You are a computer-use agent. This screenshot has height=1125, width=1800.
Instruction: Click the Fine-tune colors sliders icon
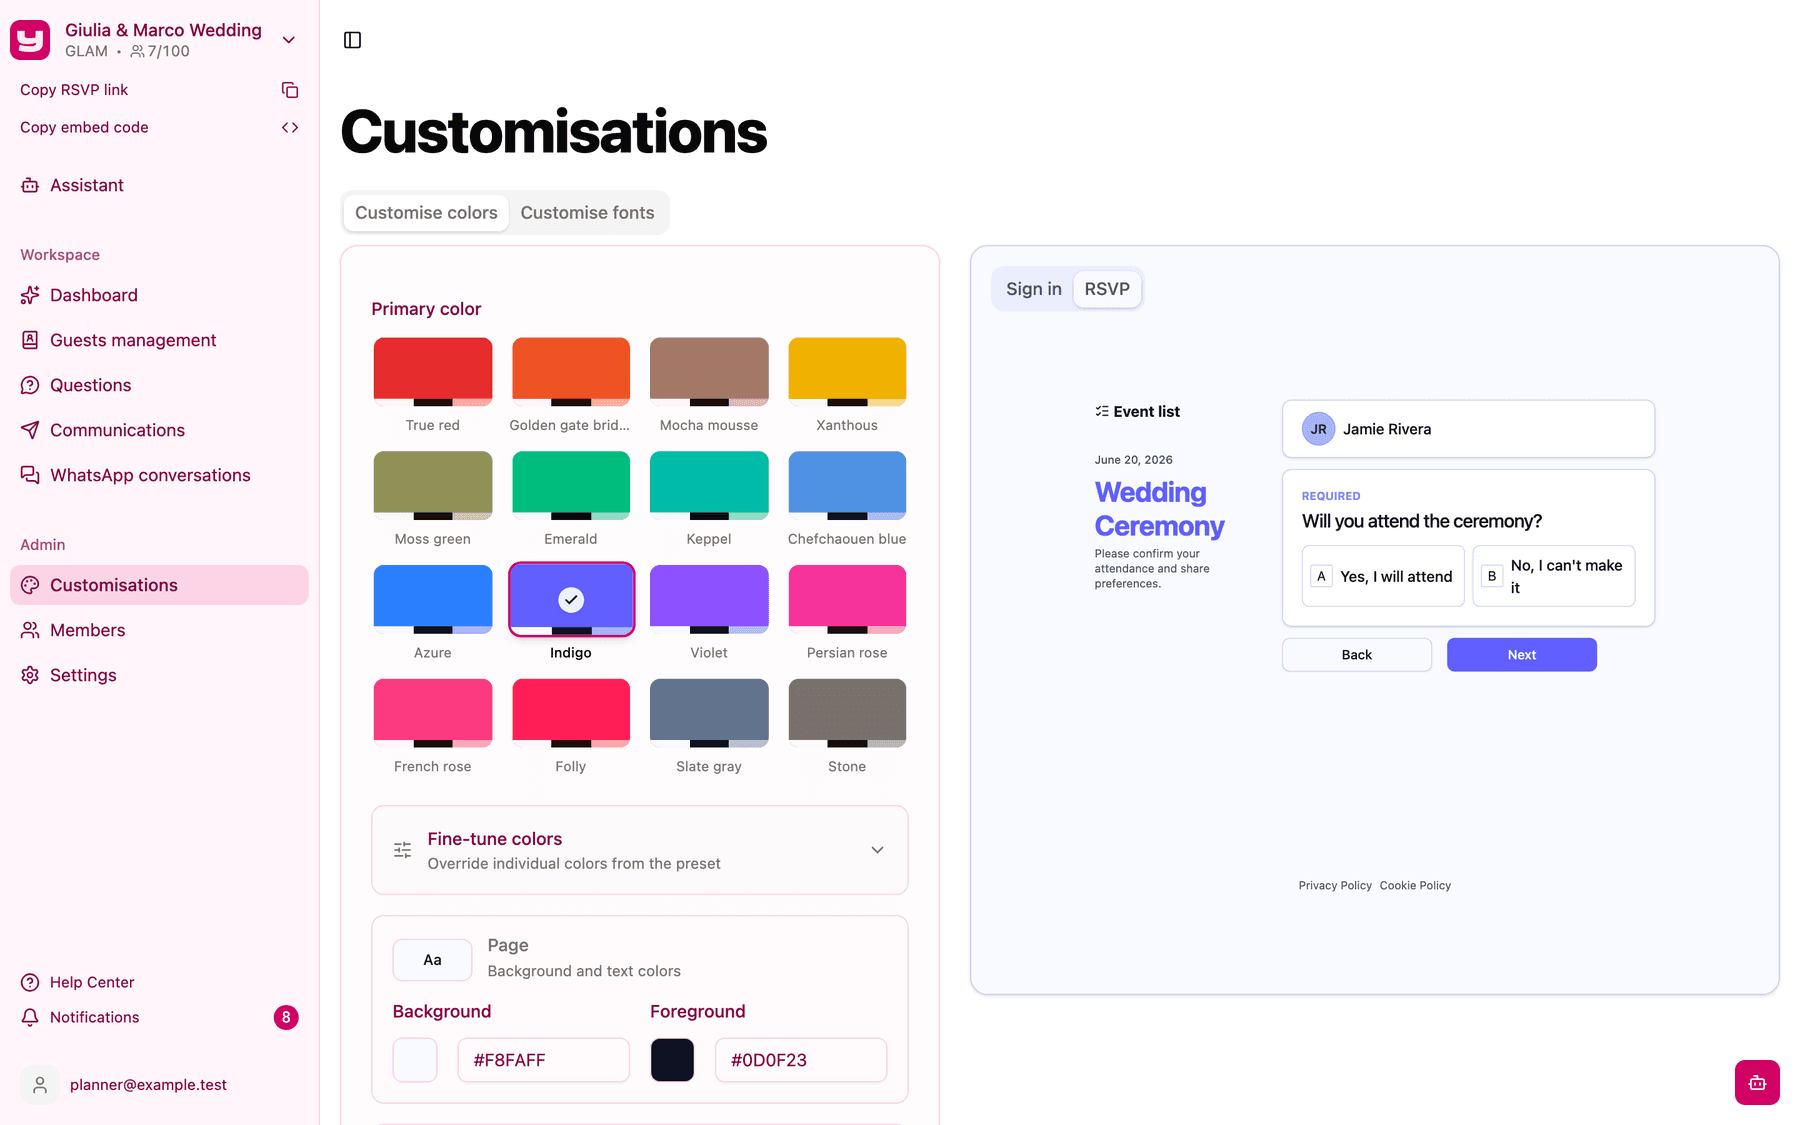click(402, 850)
